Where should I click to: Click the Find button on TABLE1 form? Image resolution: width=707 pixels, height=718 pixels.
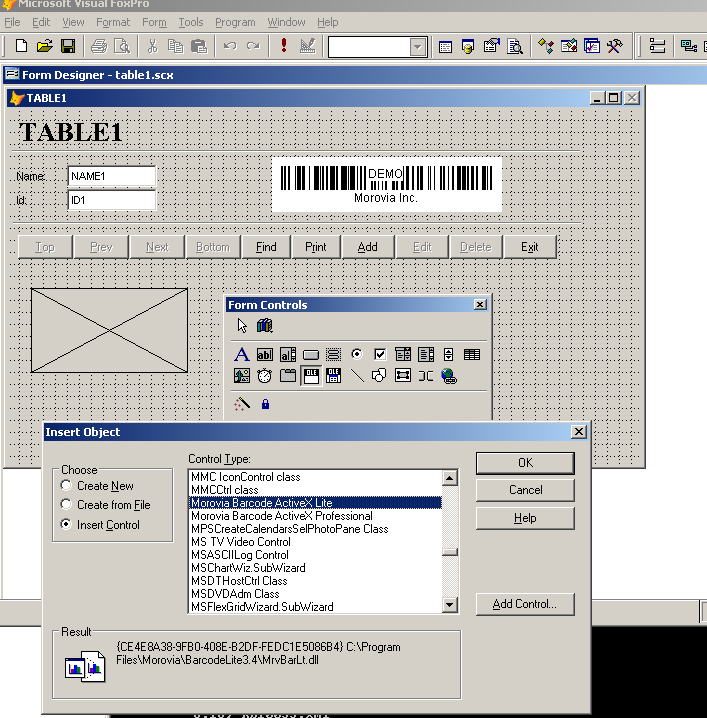[x=266, y=247]
